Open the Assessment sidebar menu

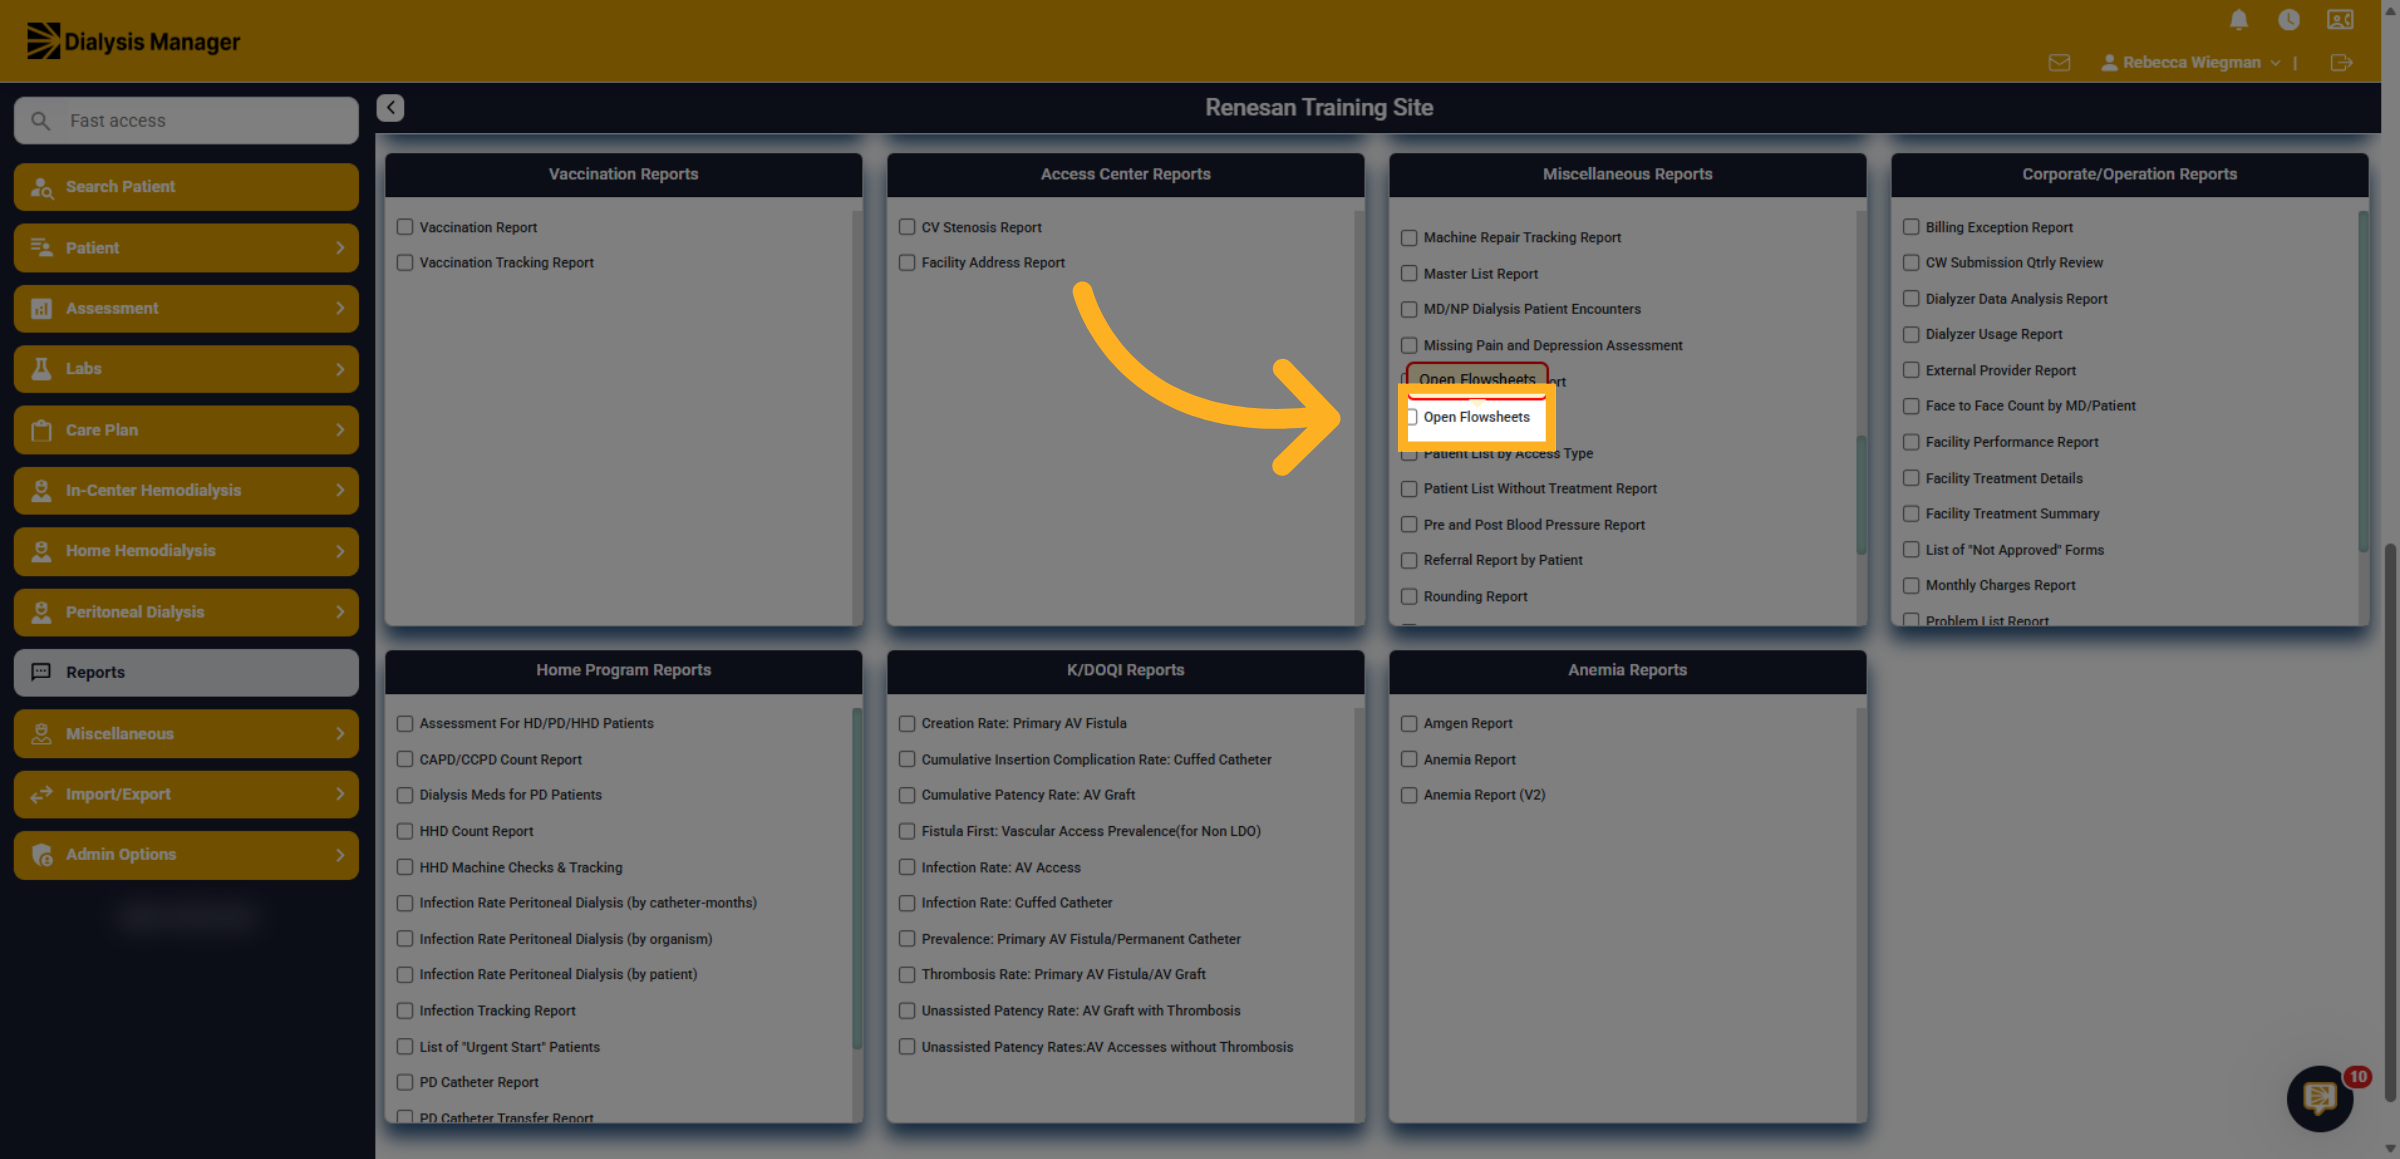(186, 308)
